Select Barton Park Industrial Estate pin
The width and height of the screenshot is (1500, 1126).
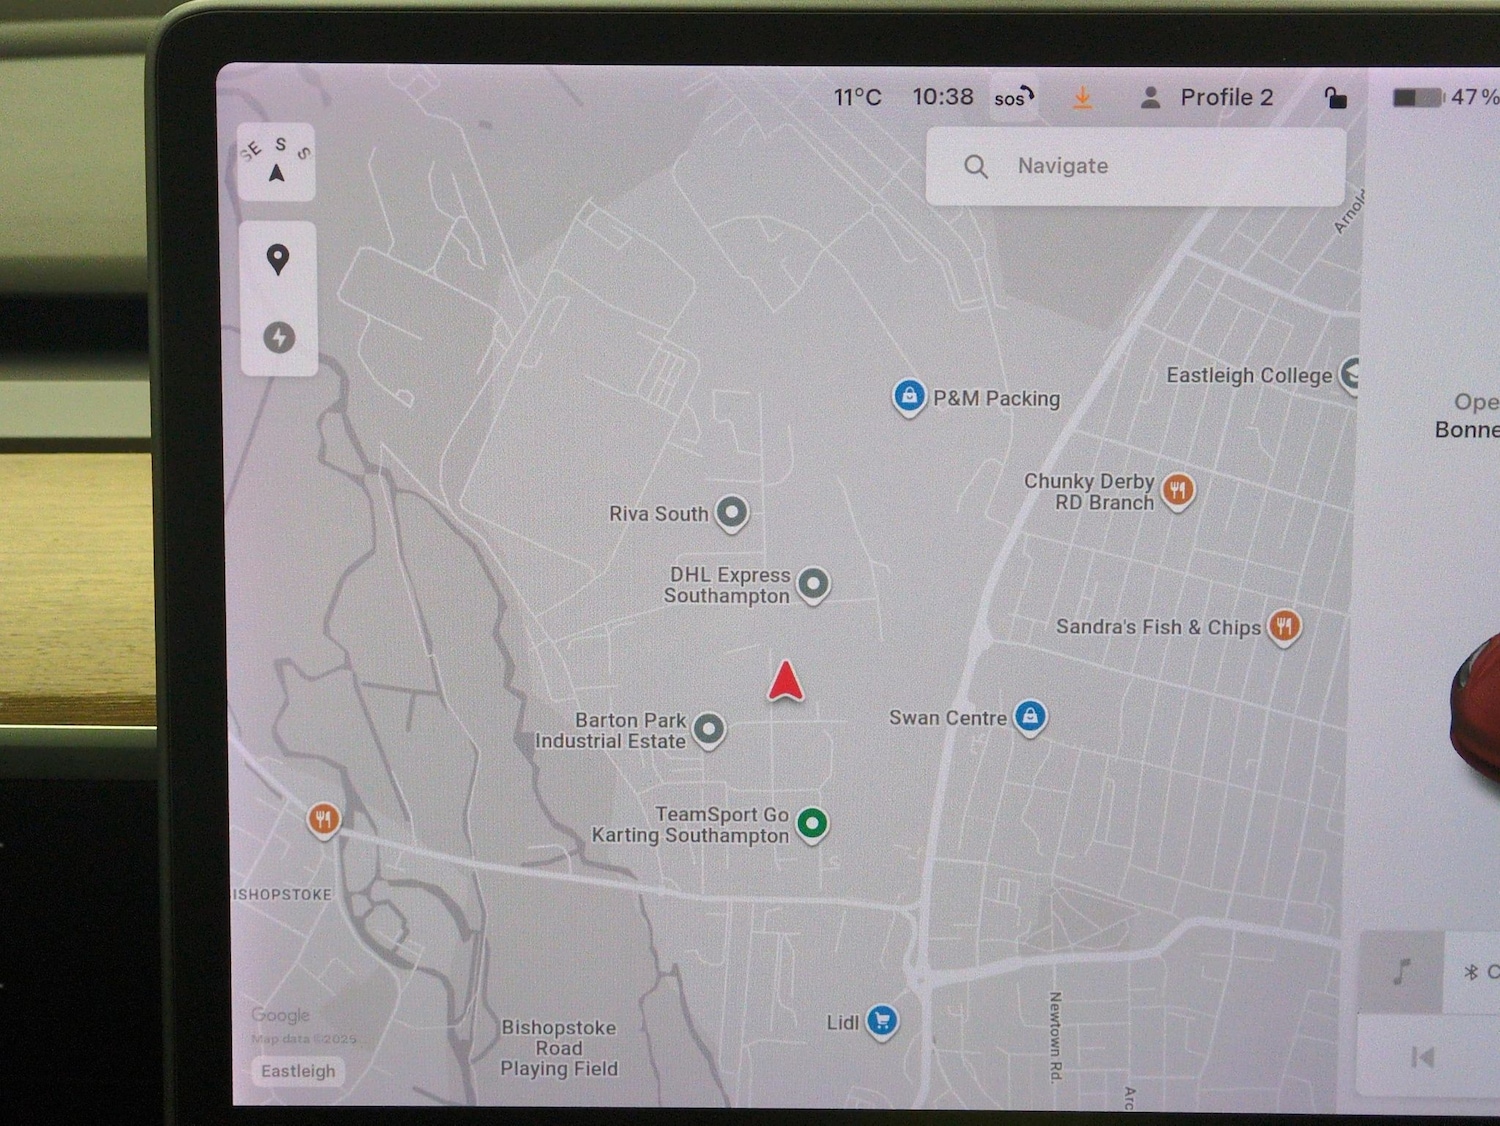(709, 729)
